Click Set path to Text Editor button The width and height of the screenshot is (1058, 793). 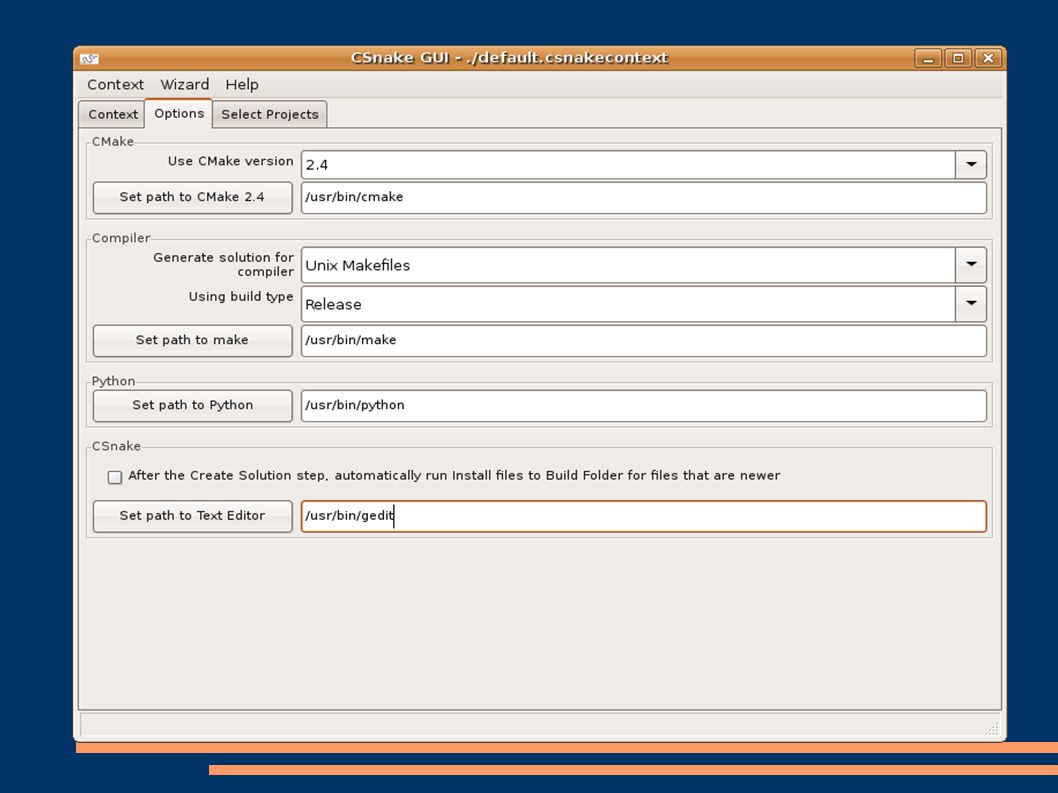pos(192,516)
